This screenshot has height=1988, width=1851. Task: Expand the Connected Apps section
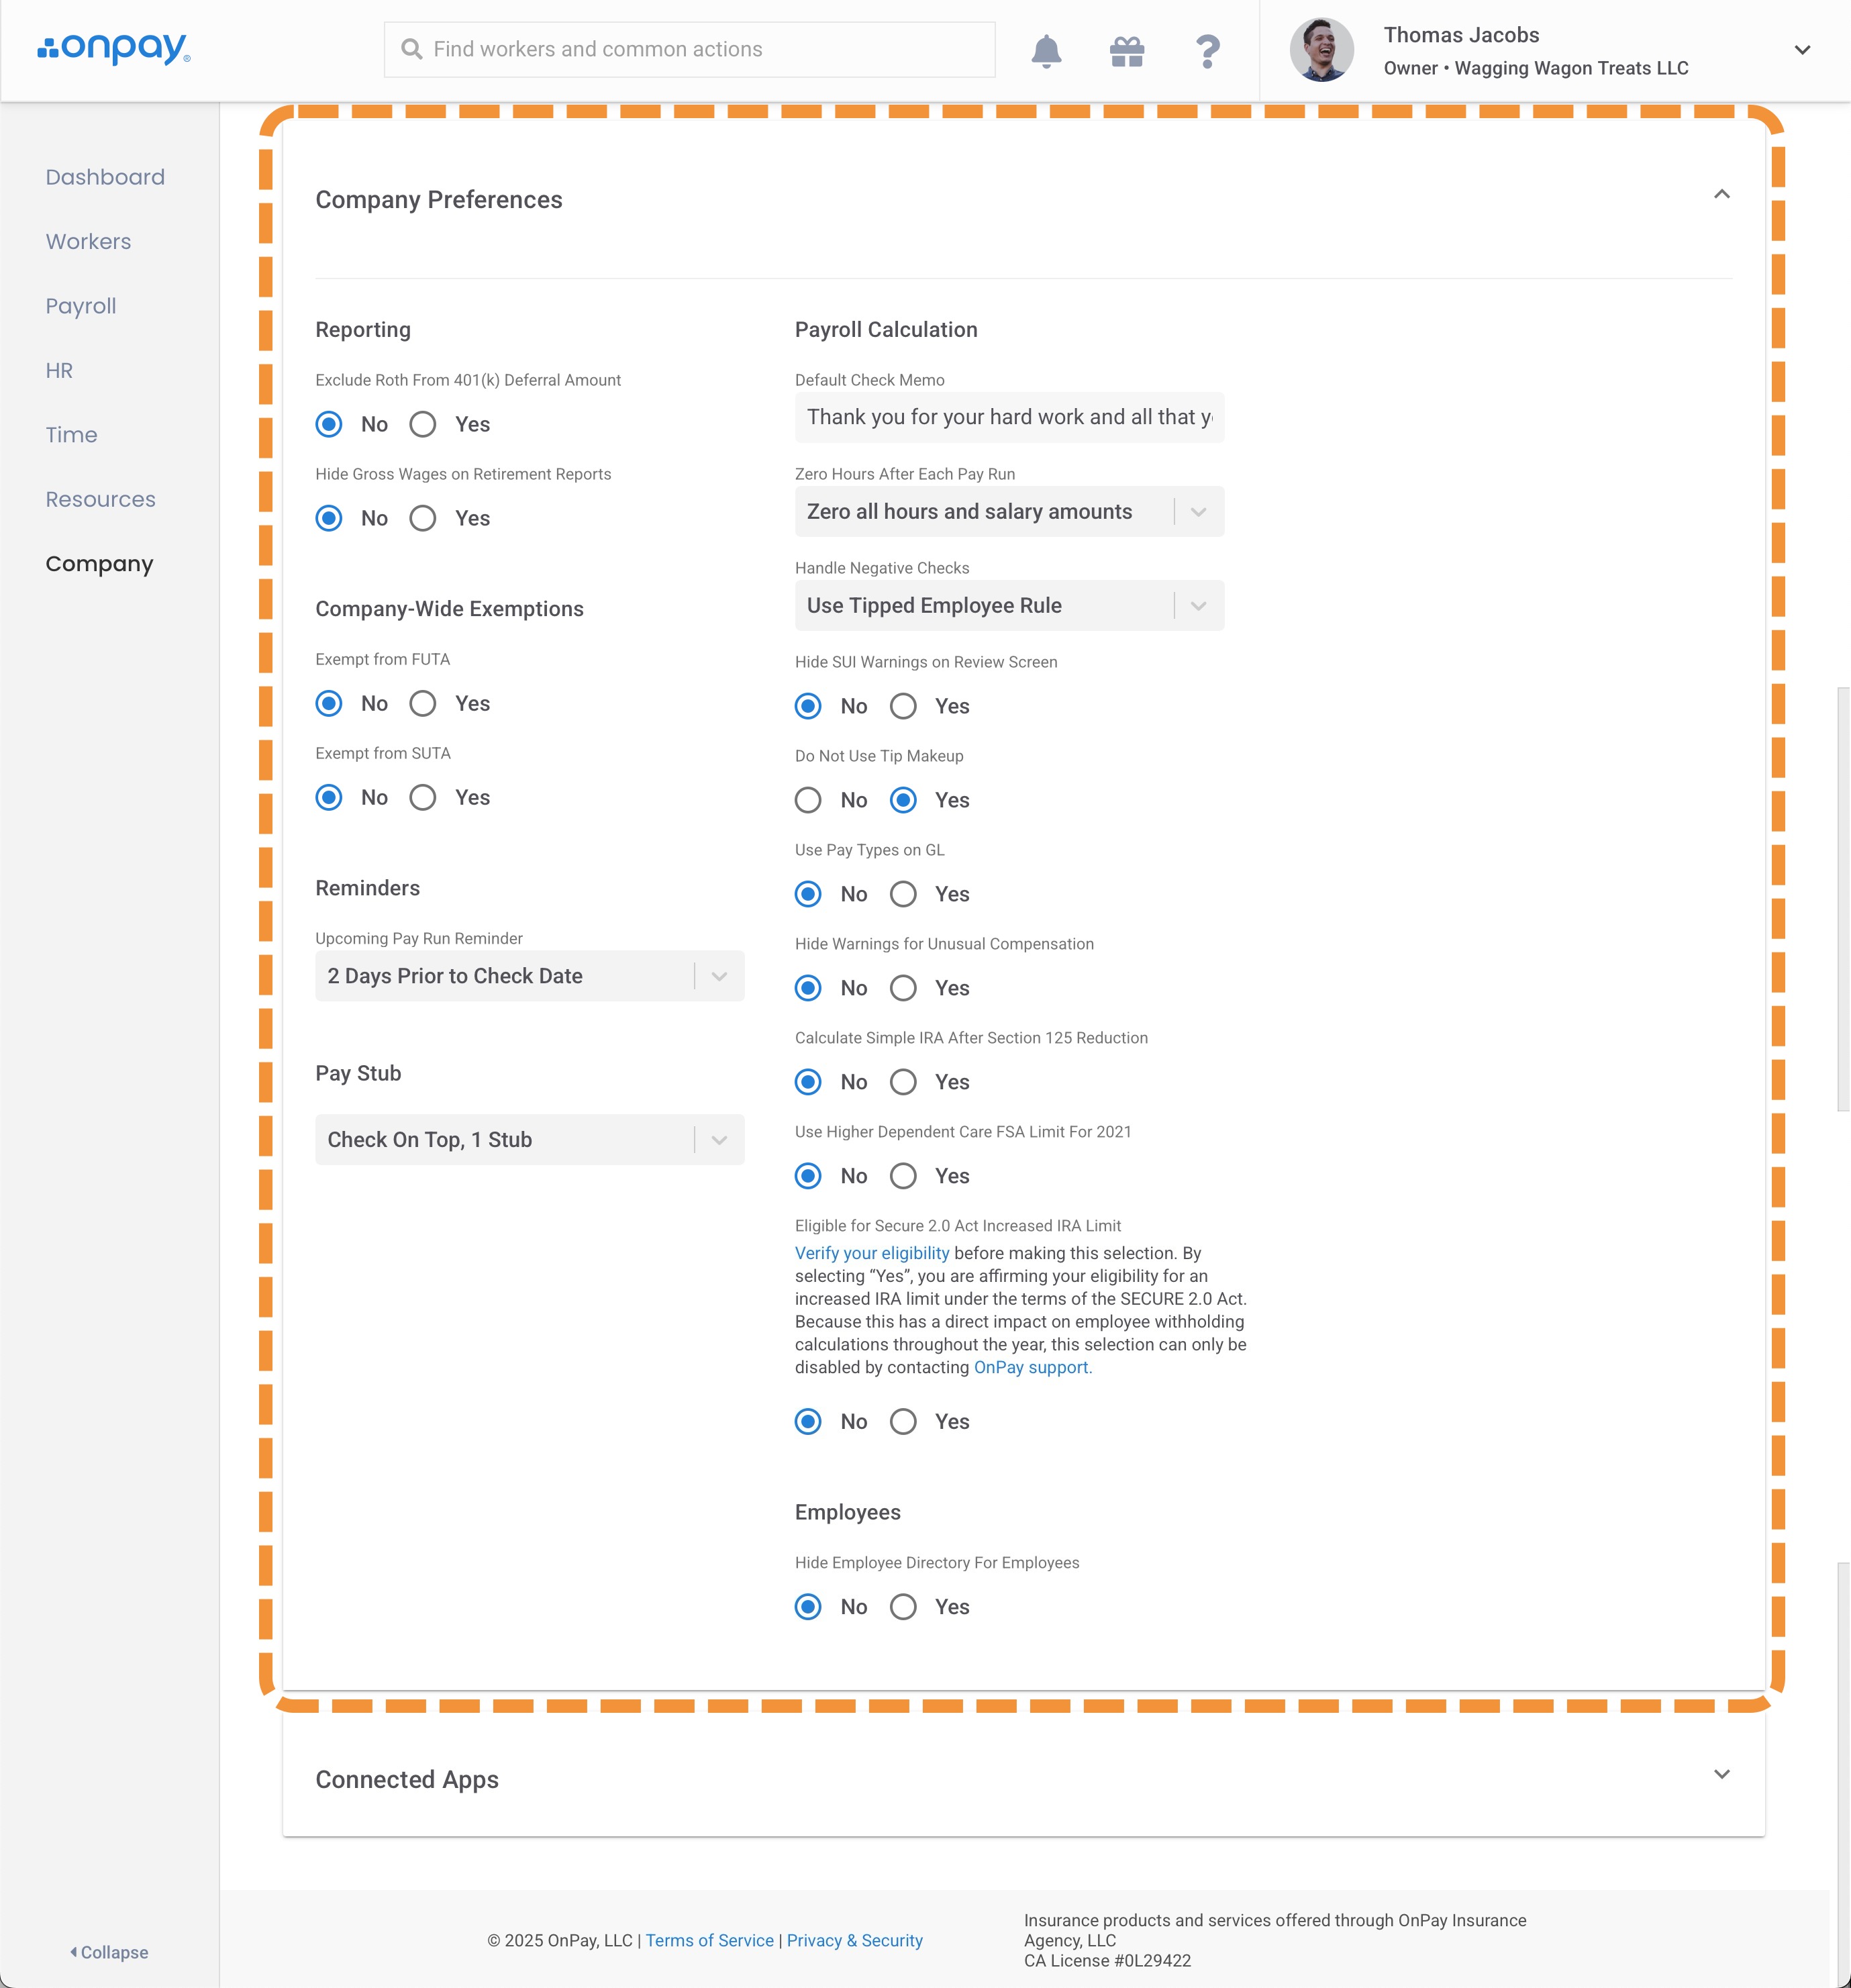tap(1721, 1774)
